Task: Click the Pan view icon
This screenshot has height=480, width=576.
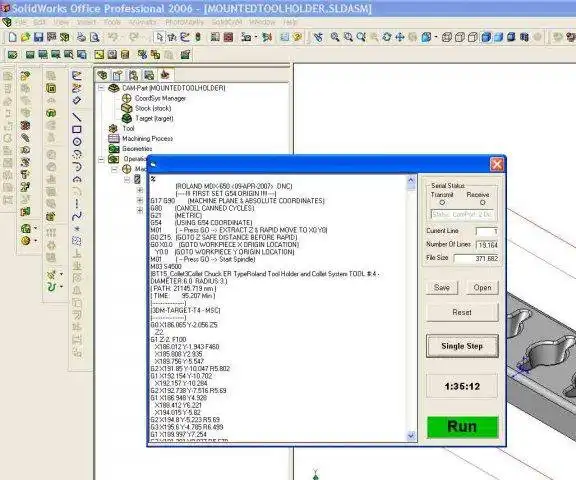Action: coord(400,37)
